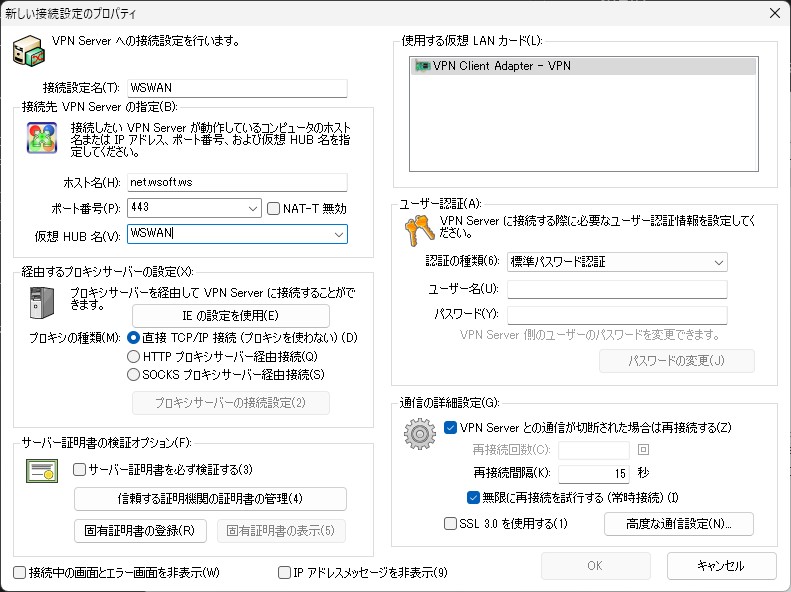Click the proxy server tower icon
Screen dimensions: 791x592
click(x=42, y=303)
